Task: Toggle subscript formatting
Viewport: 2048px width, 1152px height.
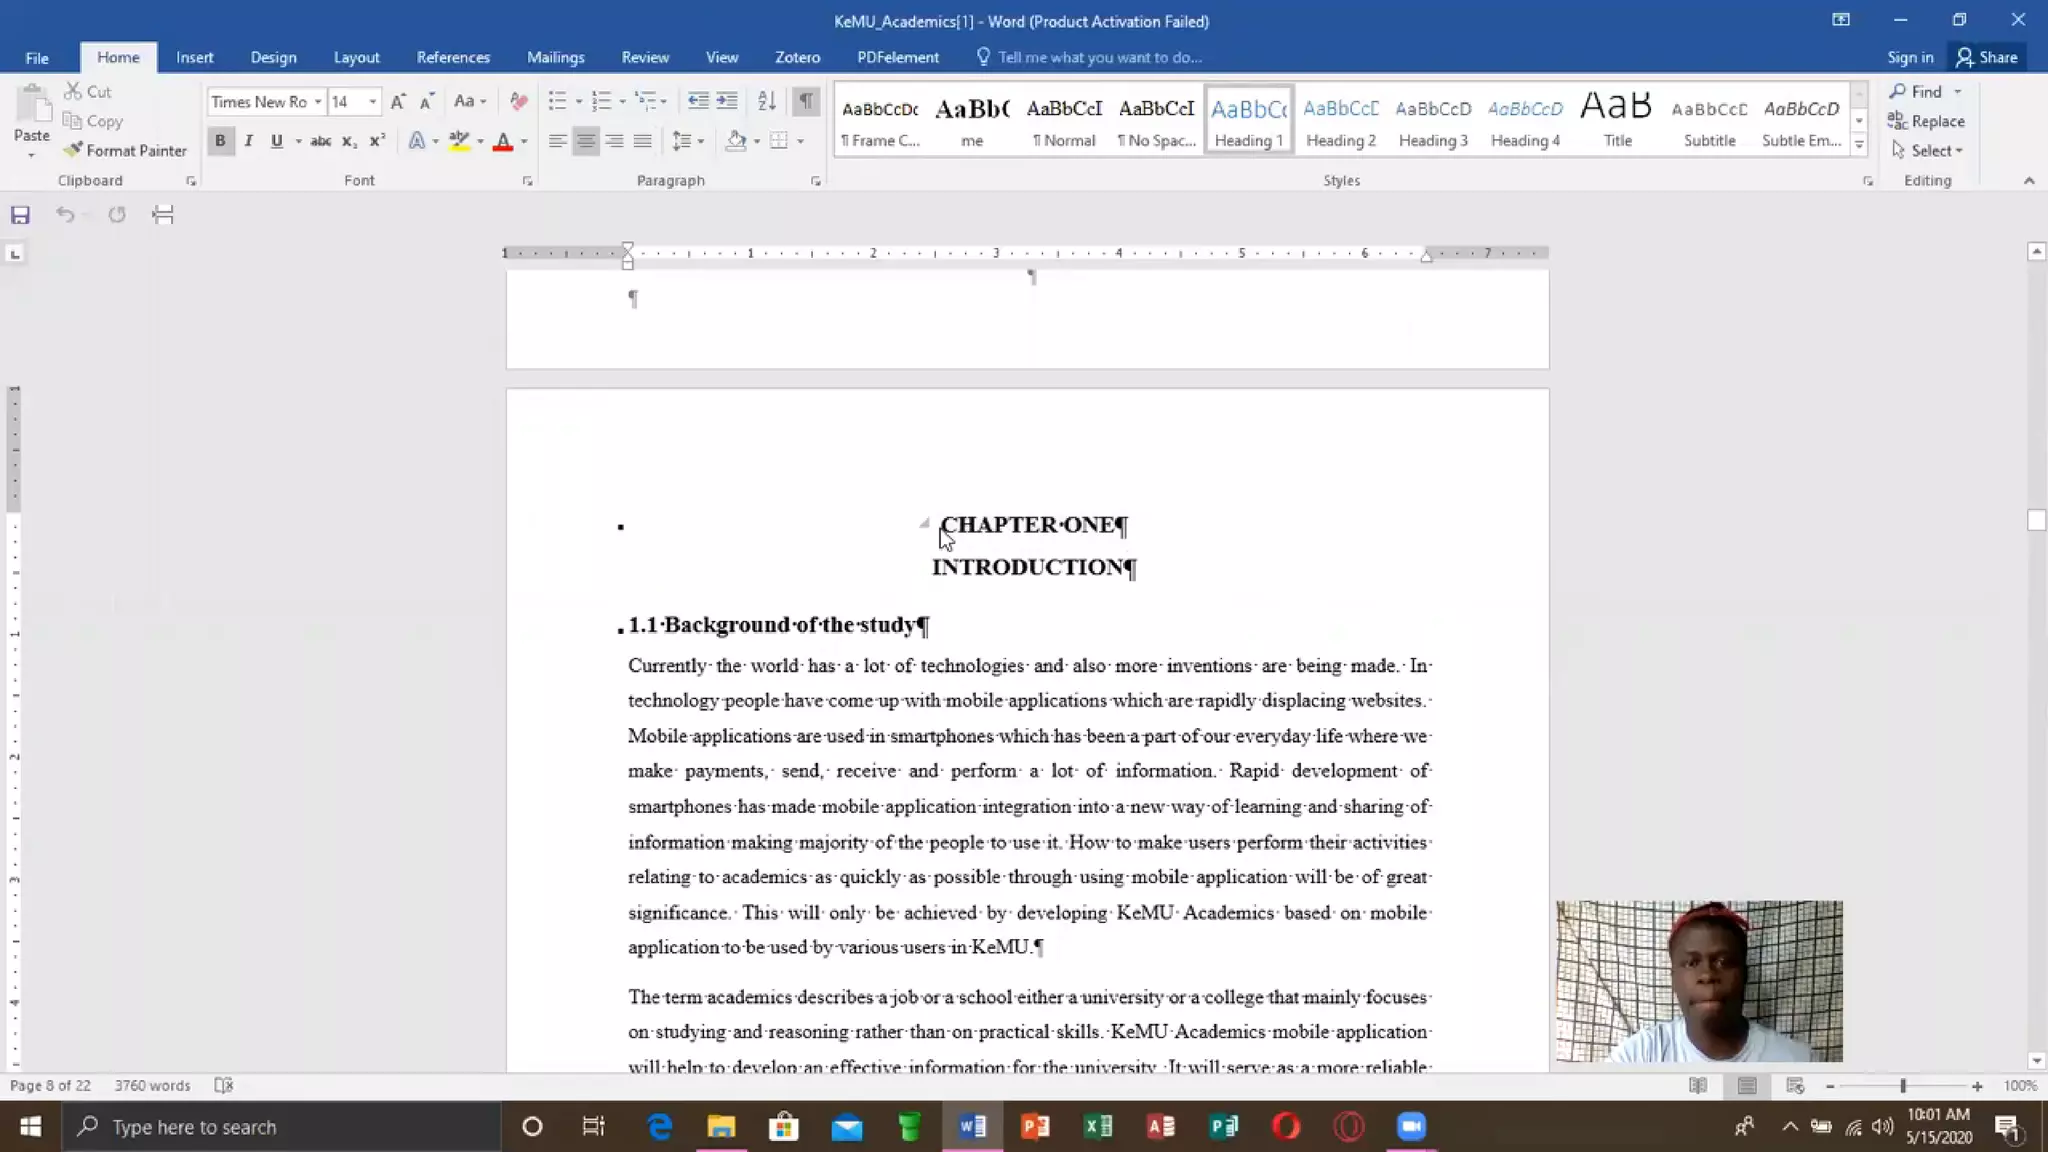Action: [x=349, y=141]
